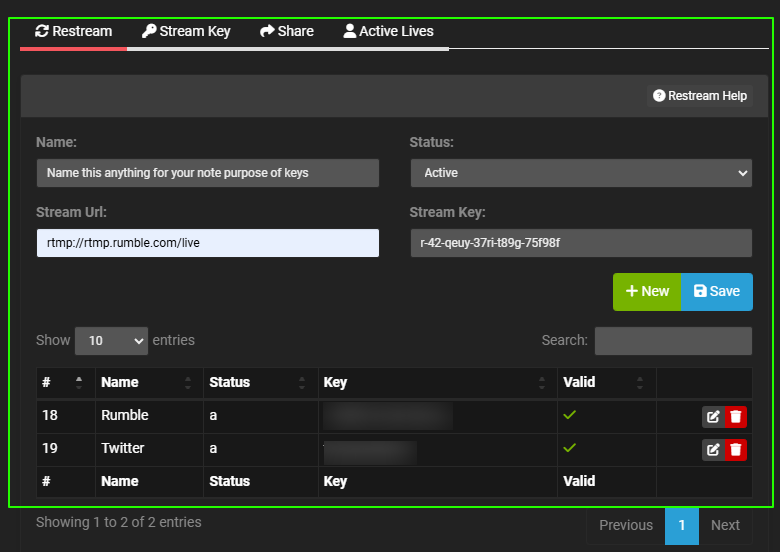
Task: Click the edit icon for Rumble row
Action: 713,417
